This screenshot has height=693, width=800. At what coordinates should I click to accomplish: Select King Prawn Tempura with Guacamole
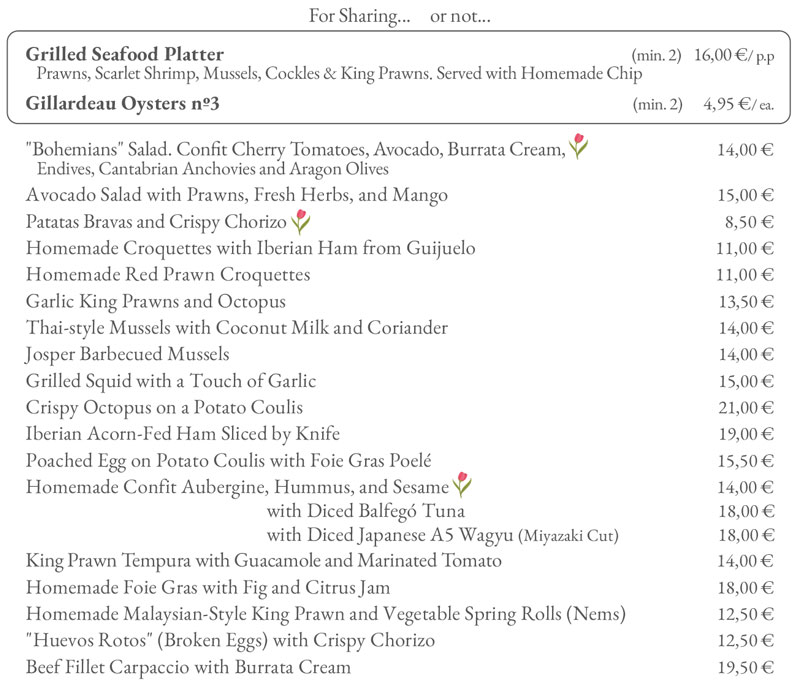(x=264, y=561)
